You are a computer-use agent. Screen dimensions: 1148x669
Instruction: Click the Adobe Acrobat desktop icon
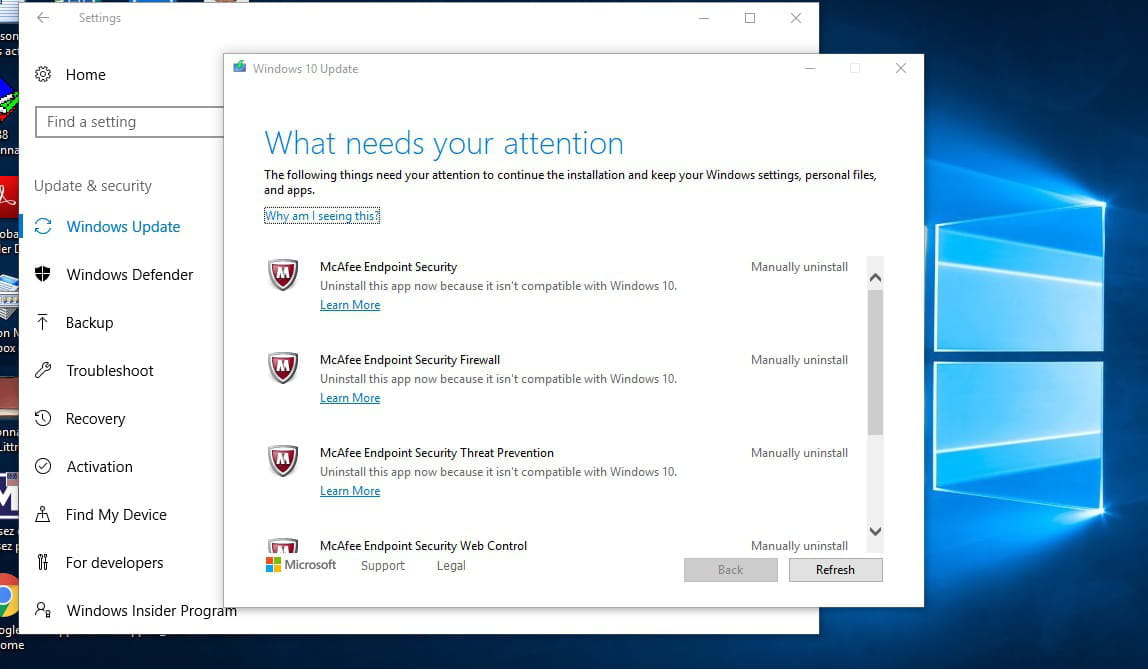pos(7,196)
